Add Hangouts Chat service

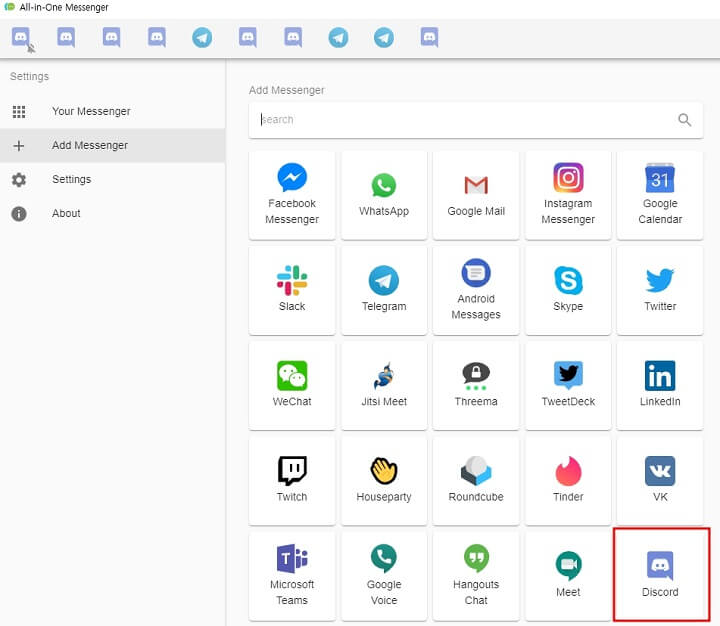[476, 576]
